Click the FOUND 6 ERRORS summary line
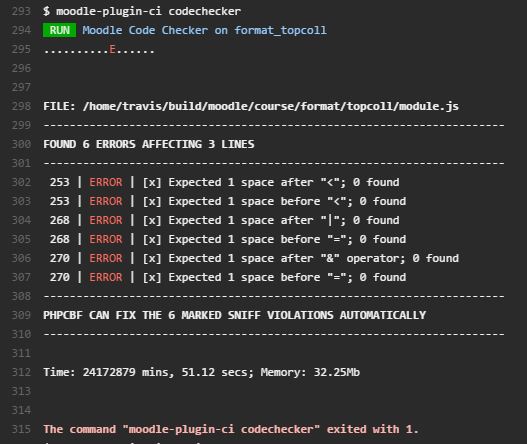This screenshot has width=527, height=444. 149,145
